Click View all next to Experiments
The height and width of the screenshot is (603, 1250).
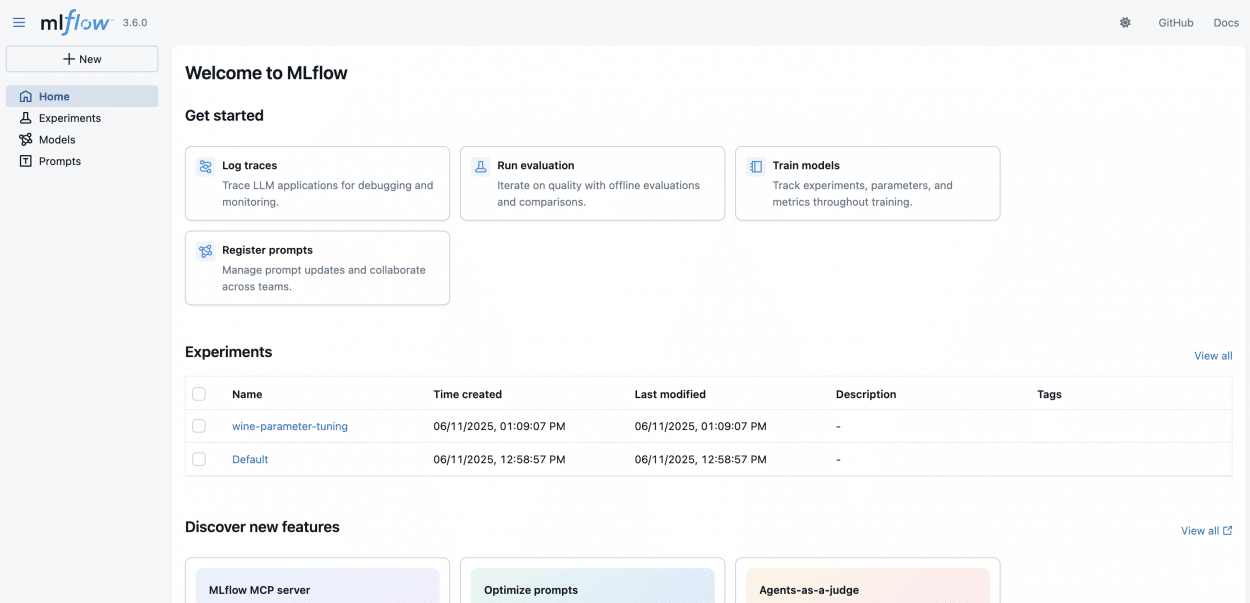coord(1213,355)
